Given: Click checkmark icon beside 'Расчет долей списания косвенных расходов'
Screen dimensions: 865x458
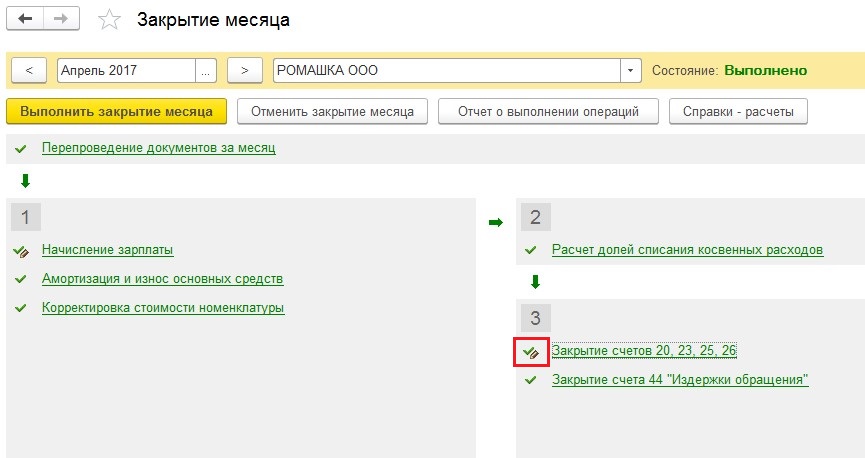Looking at the screenshot, I should tap(531, 250).
